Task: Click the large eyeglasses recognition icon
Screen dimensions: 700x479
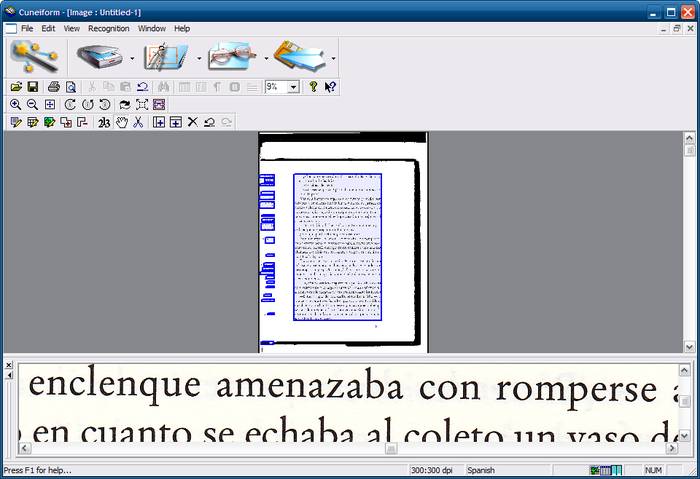Action: (233, 57)
